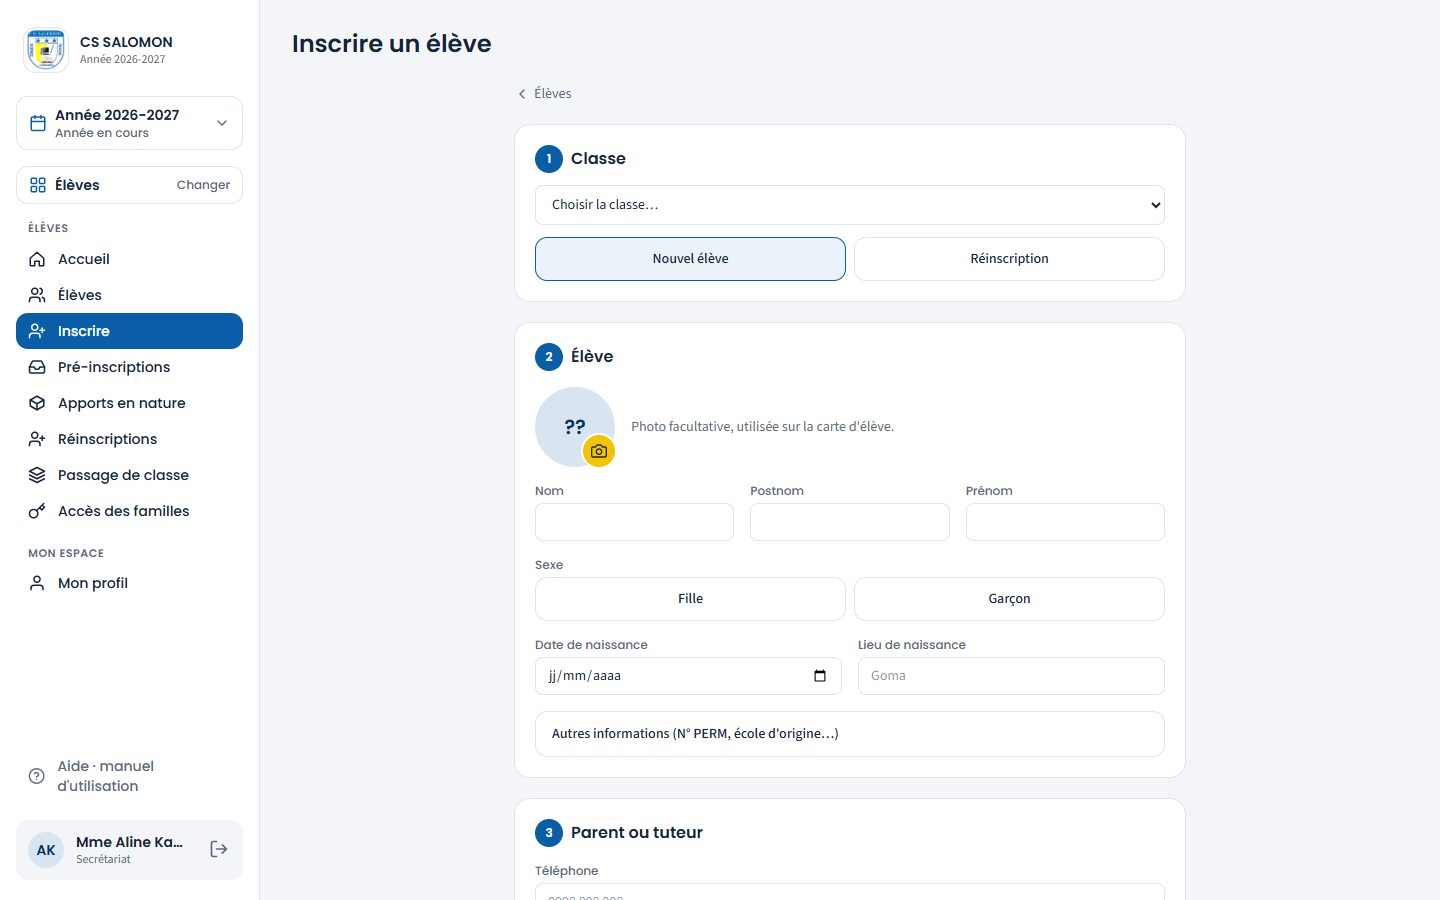The width and height of the screenshot is (1440, 900).
Task: Click the Élèves people icon in sidebar
Action: click(37, 295)
